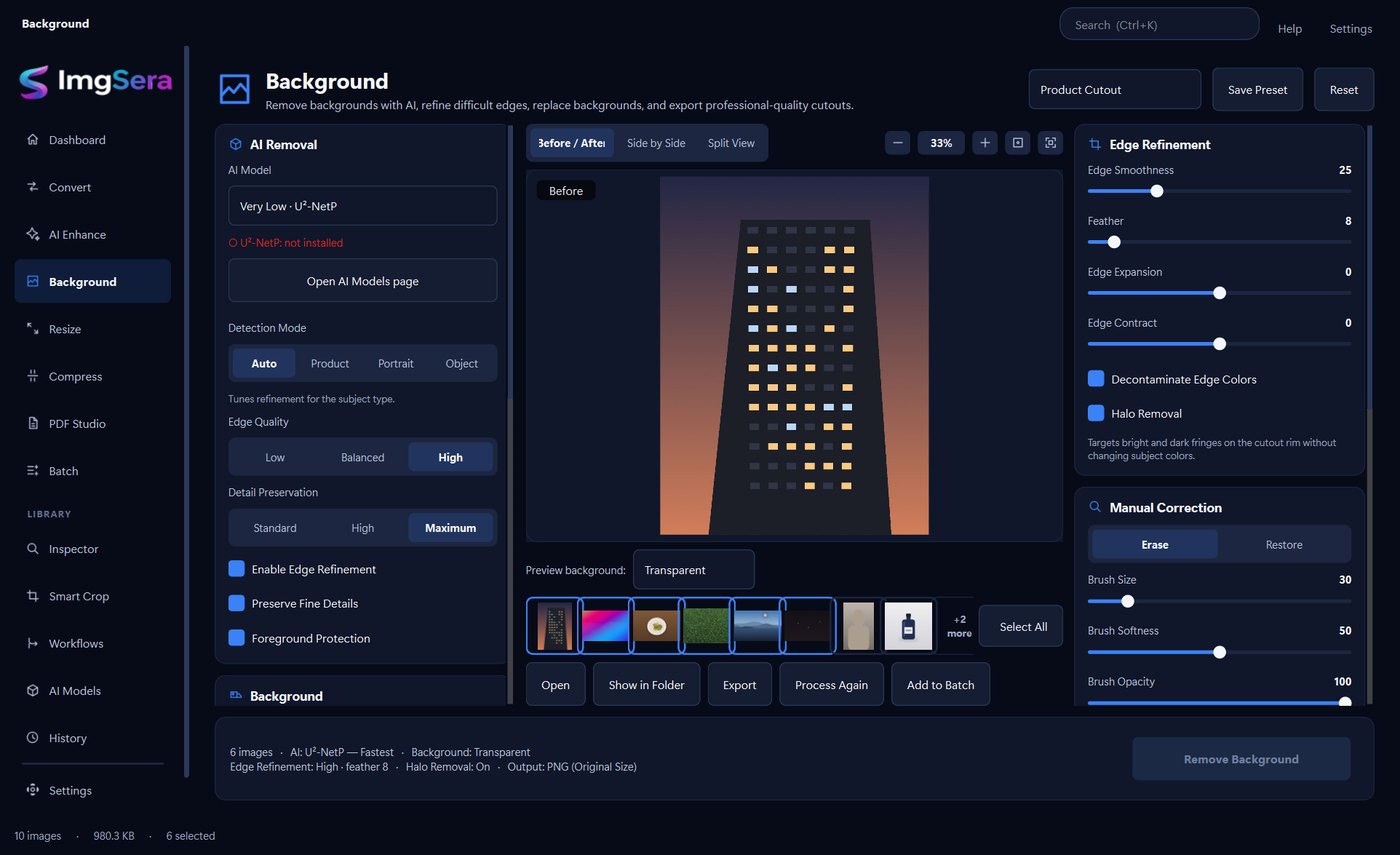
Task: Click the square-with-dot zoom icon
Action: [1018, 143]
